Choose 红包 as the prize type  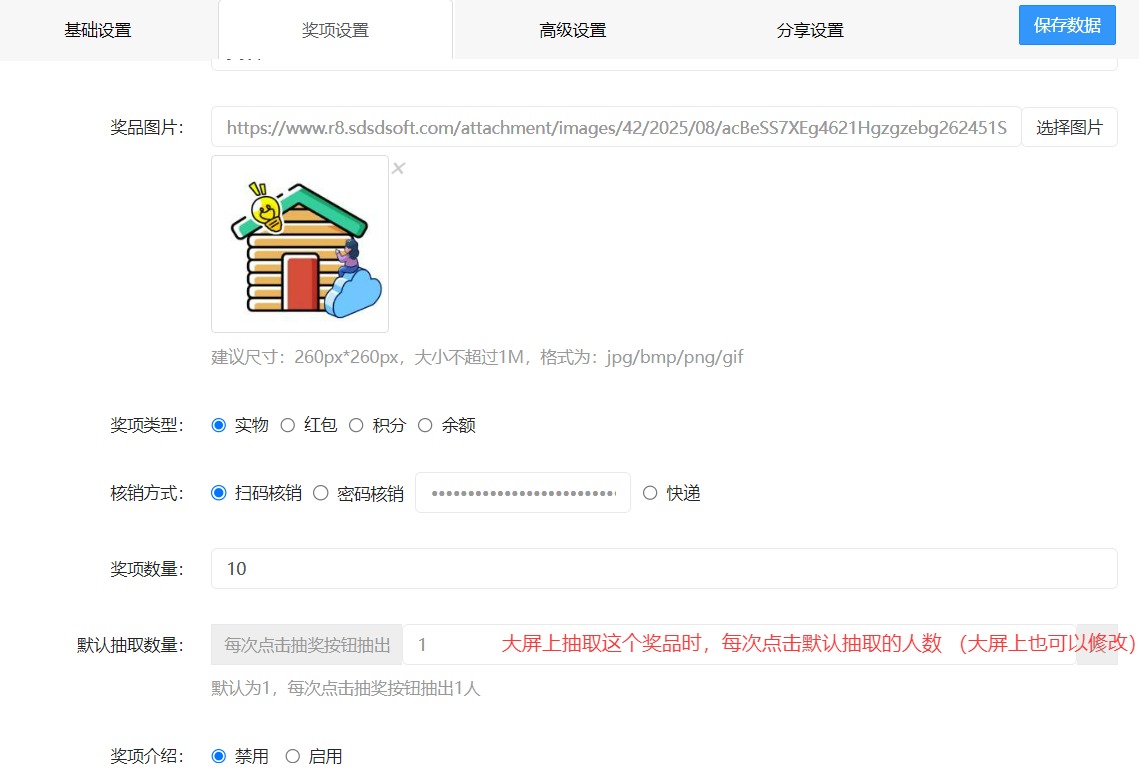[x=288, y=425]
